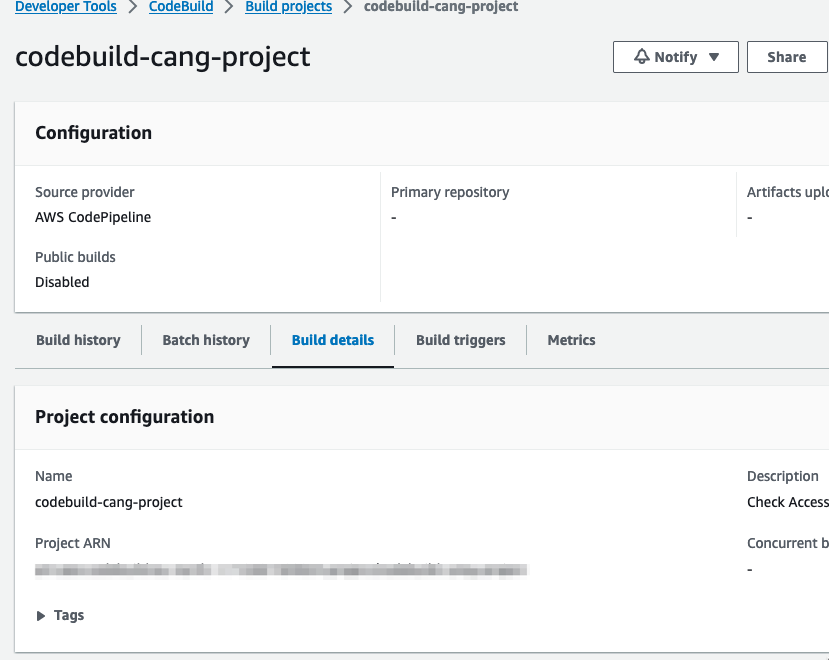Navigate to Build projects via breadcrumb

[288, 7]
